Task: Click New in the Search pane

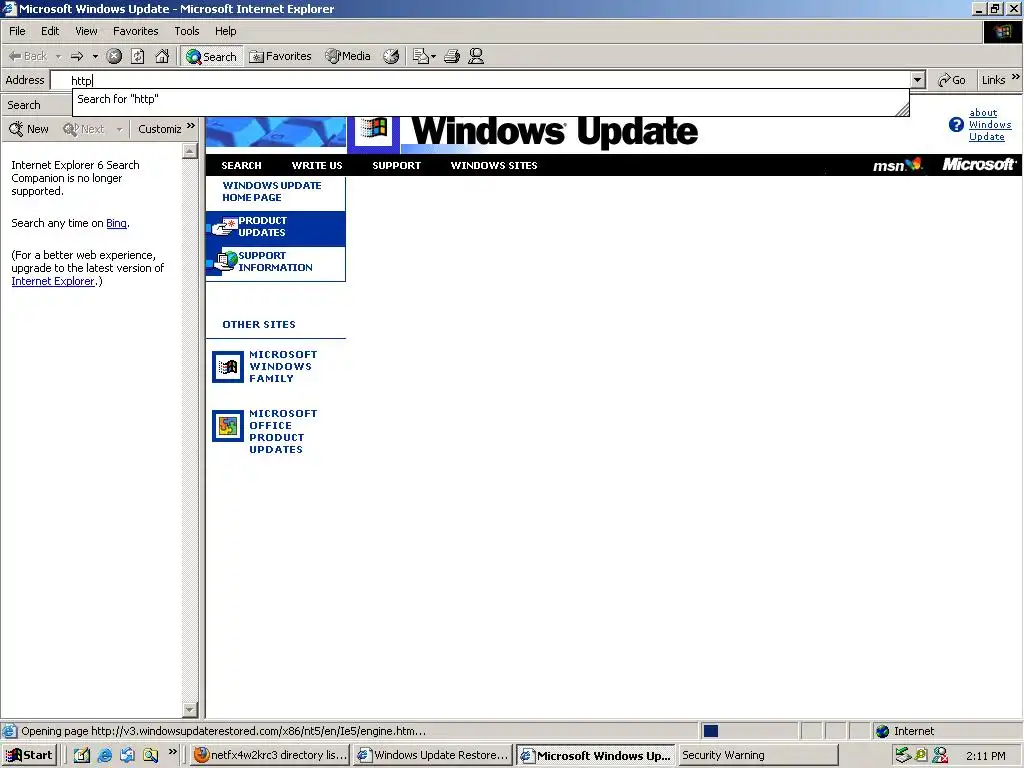Action: pos(29,129)
